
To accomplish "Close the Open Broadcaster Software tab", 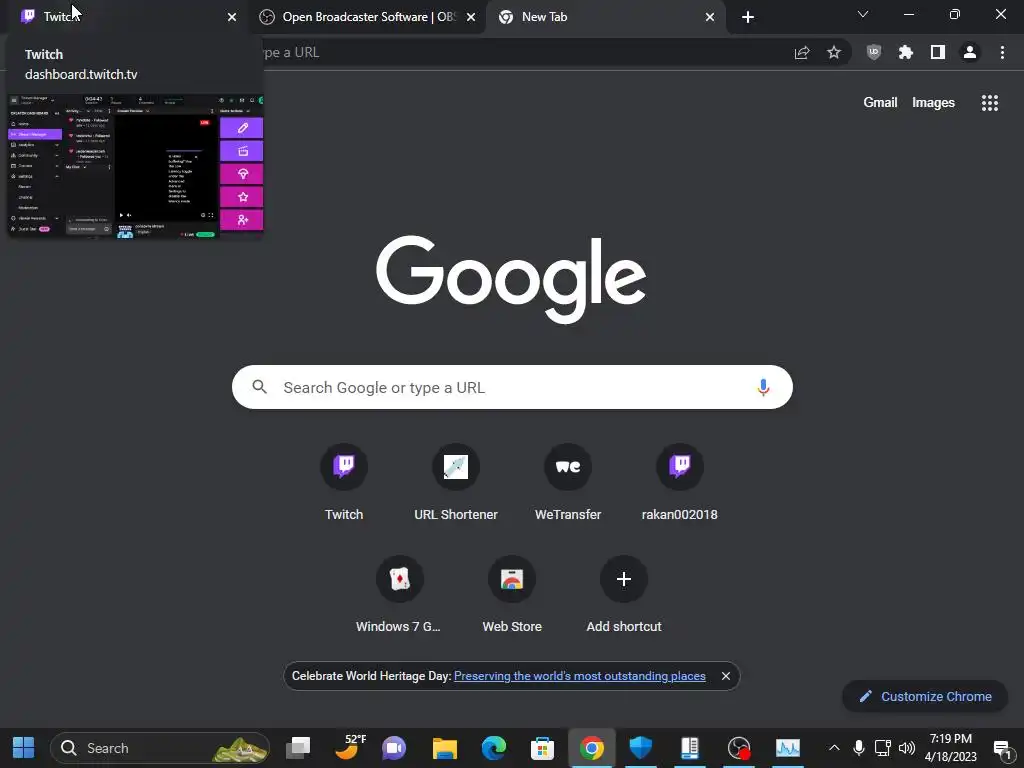I will click(x=471, y=18).
